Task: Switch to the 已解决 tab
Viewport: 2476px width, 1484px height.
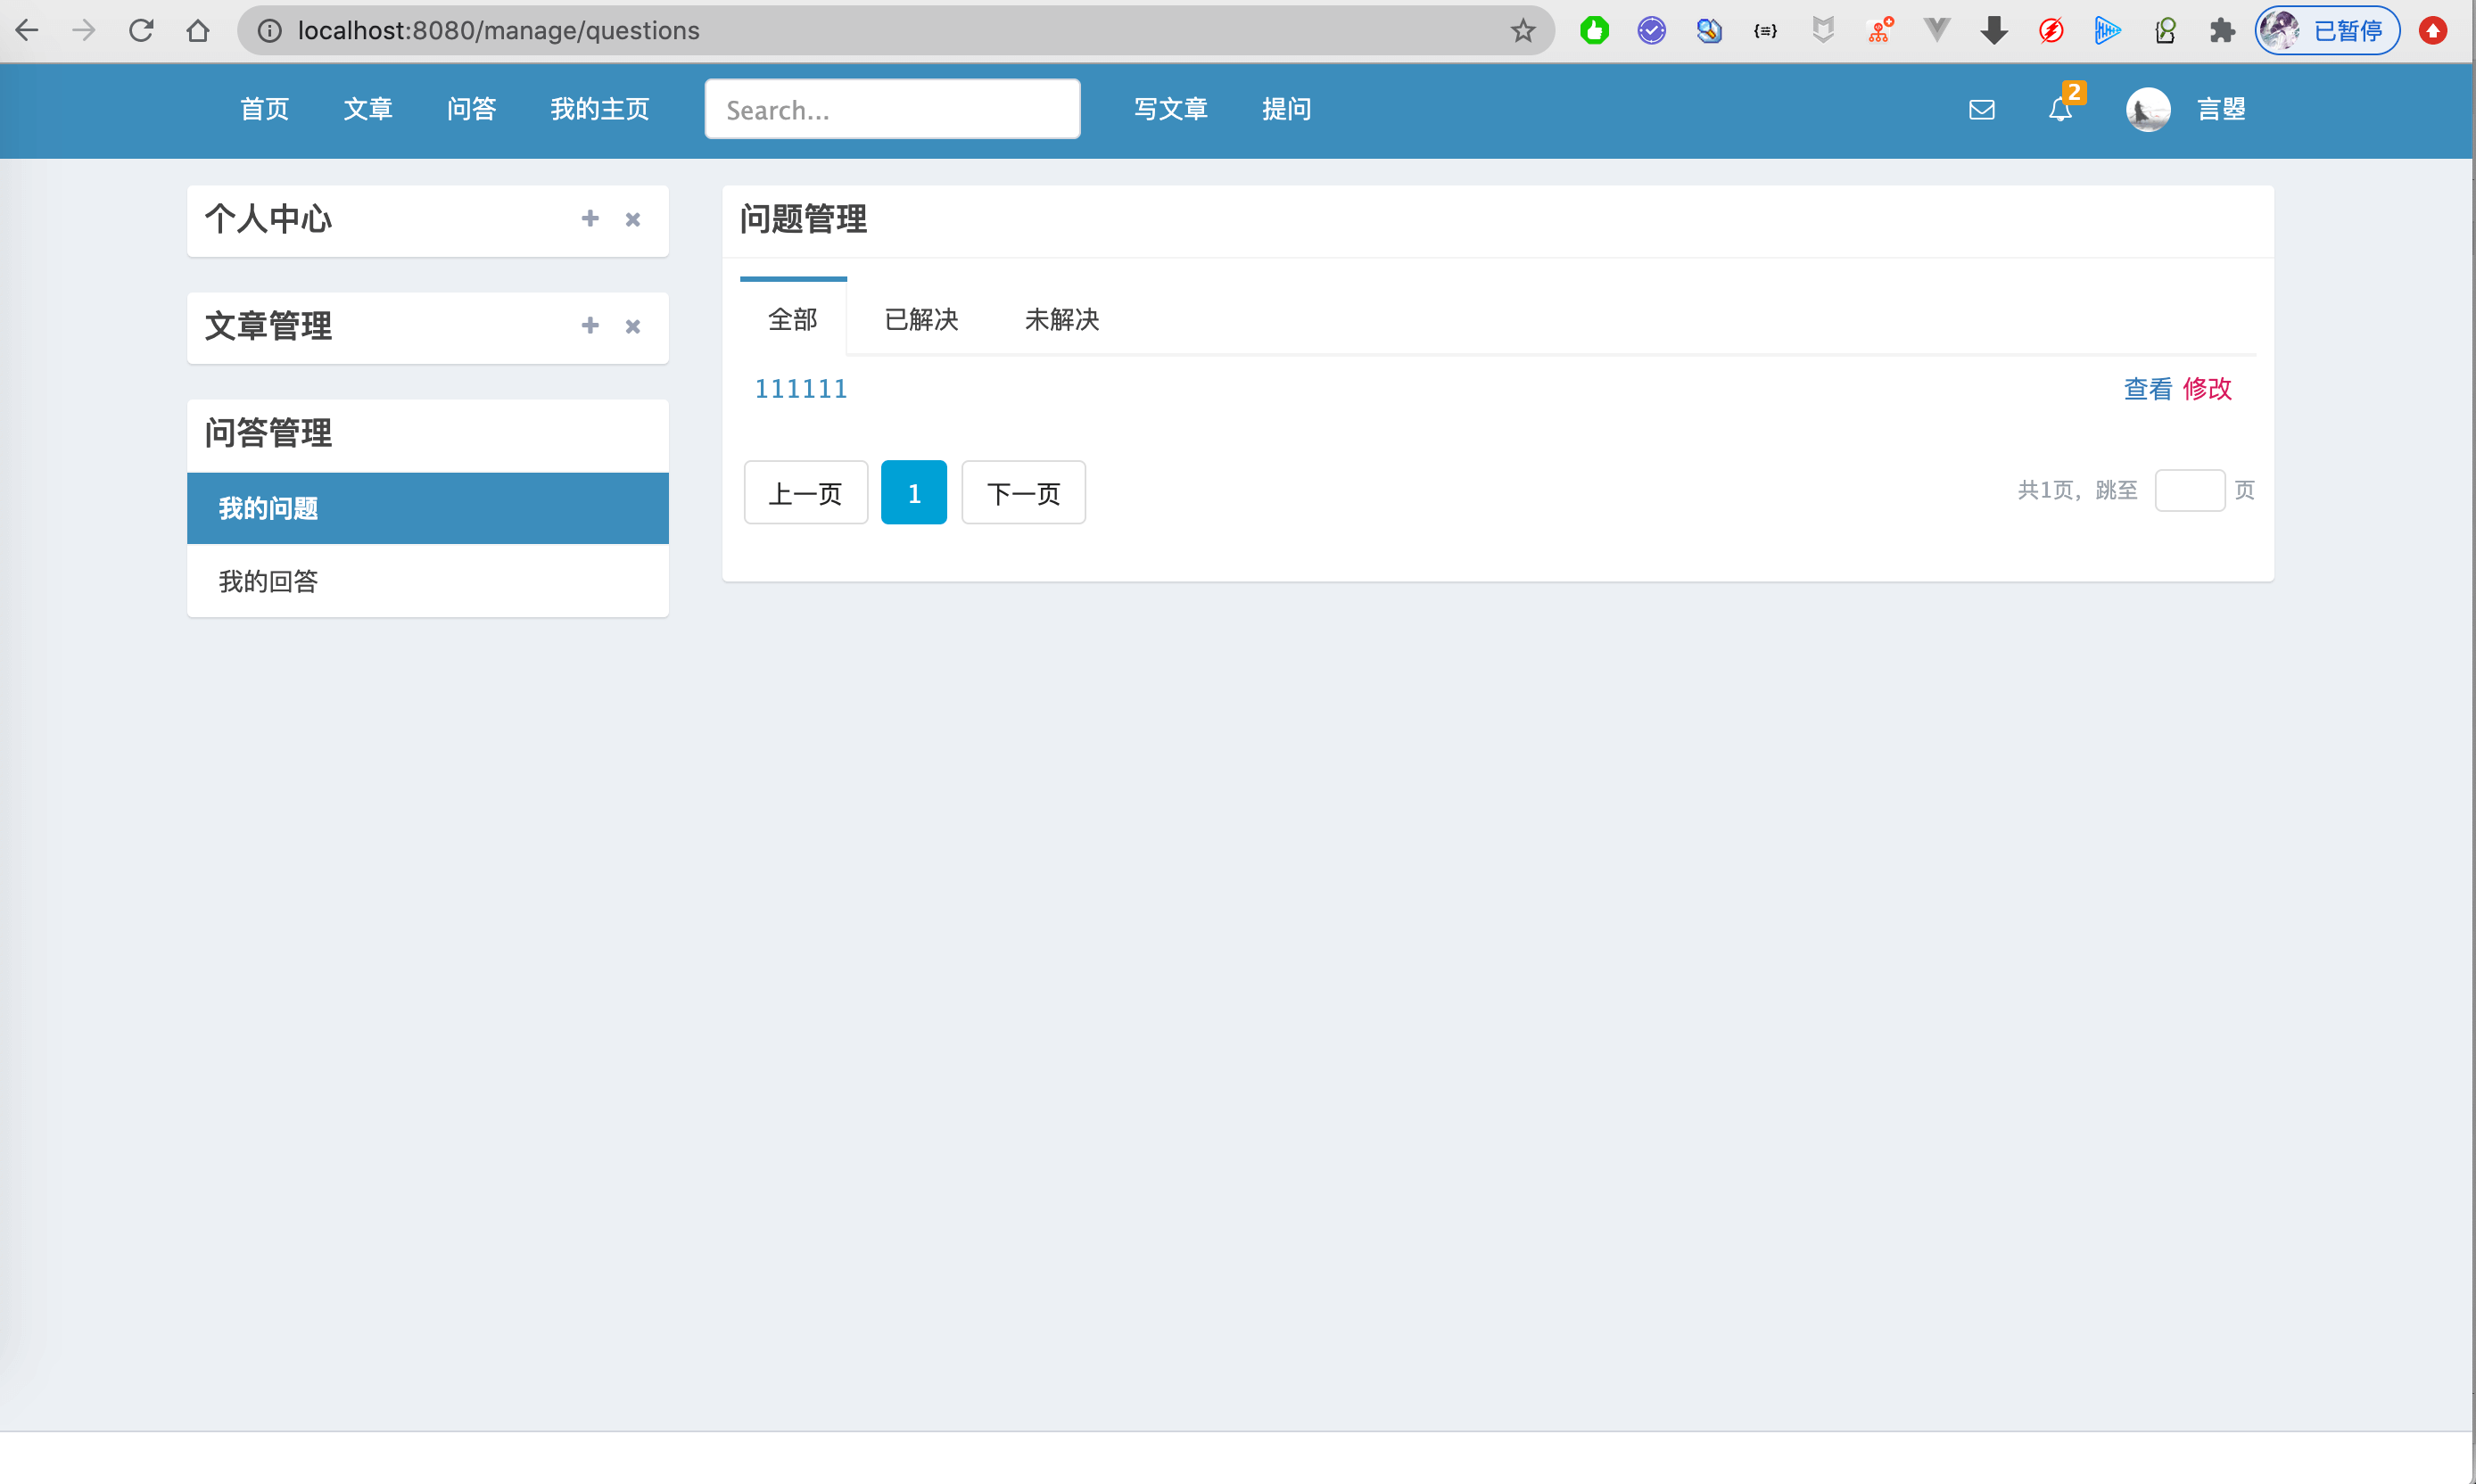Action: (921, 319)
